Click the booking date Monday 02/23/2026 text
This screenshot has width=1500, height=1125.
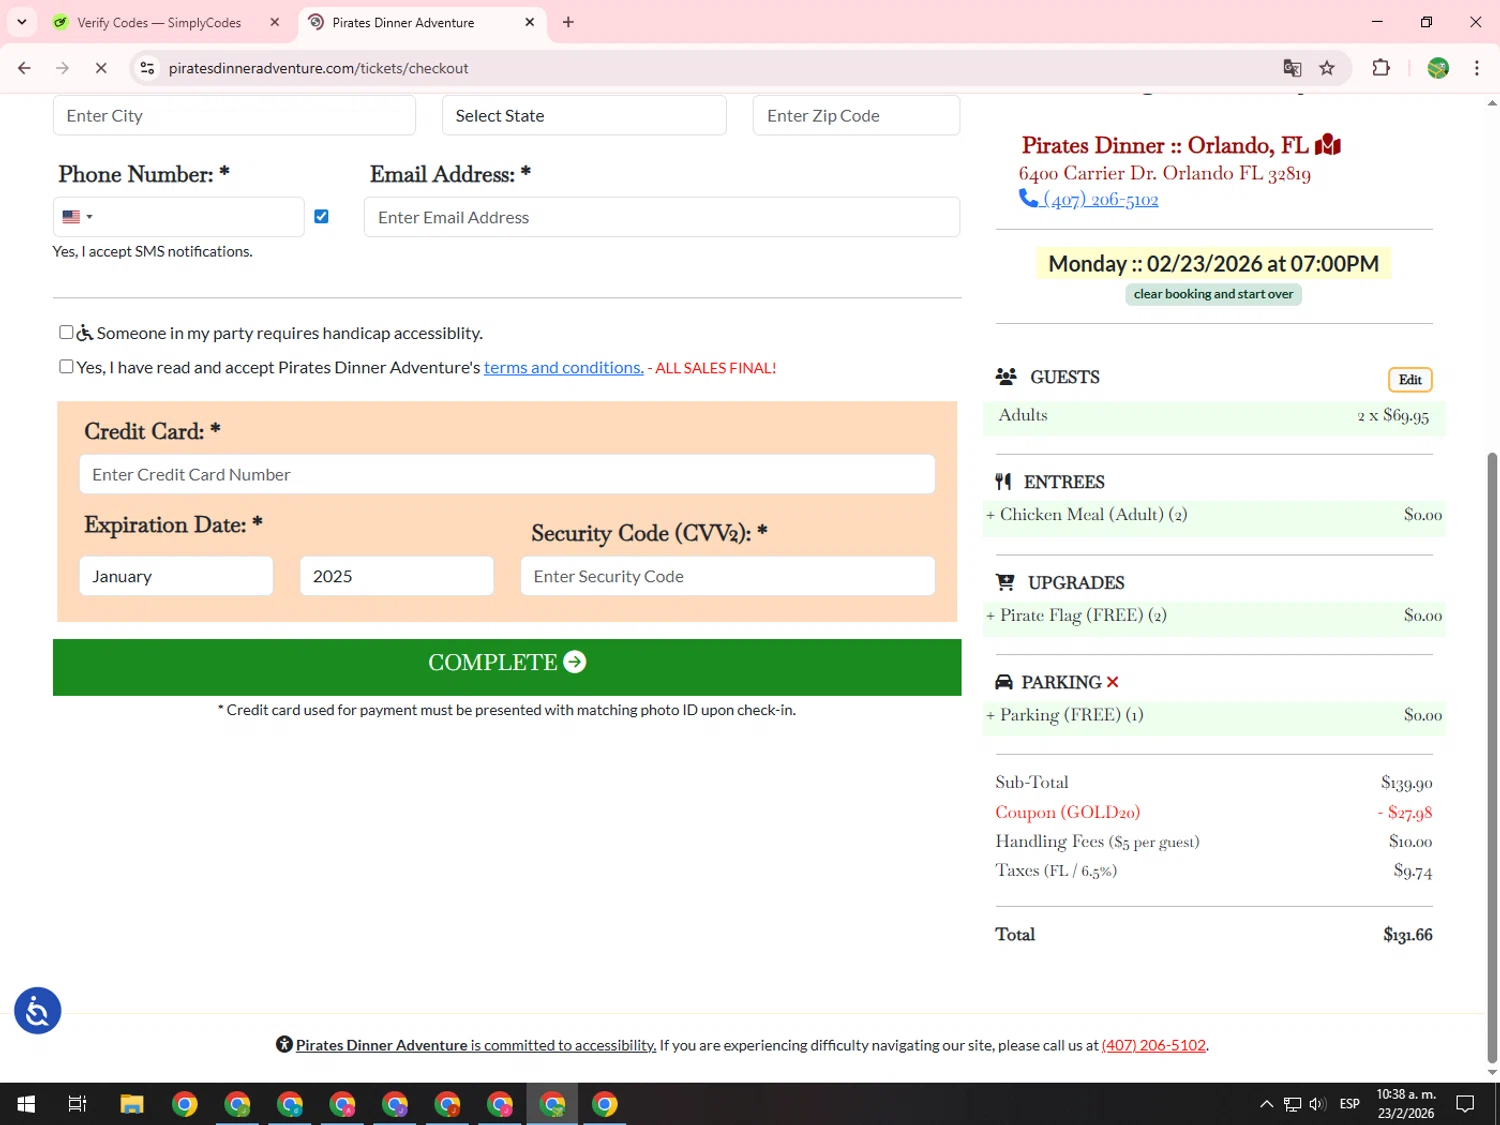pyautogui.click(x=1213, y=264)
